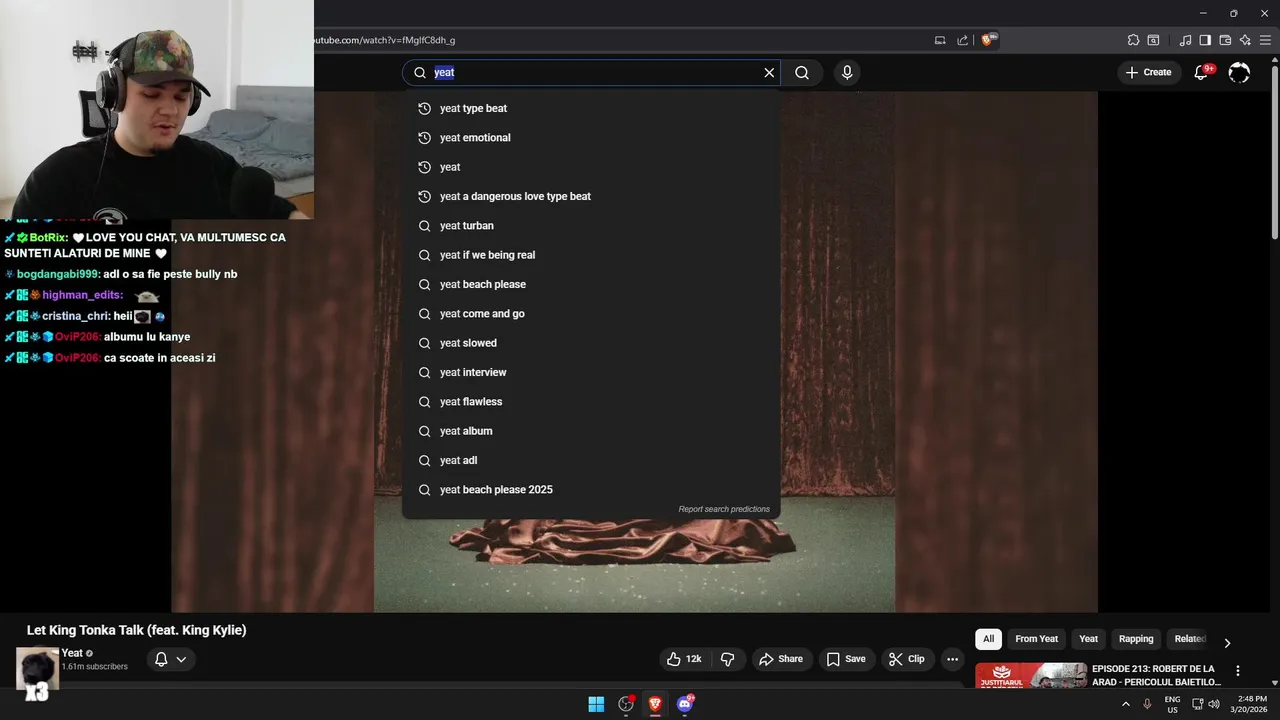Screen dimensions: 1280x720
Task: Choose 'yeat a dangerous love type beat' suggestion
Action: pyautogui.click(x=591, y=196)
